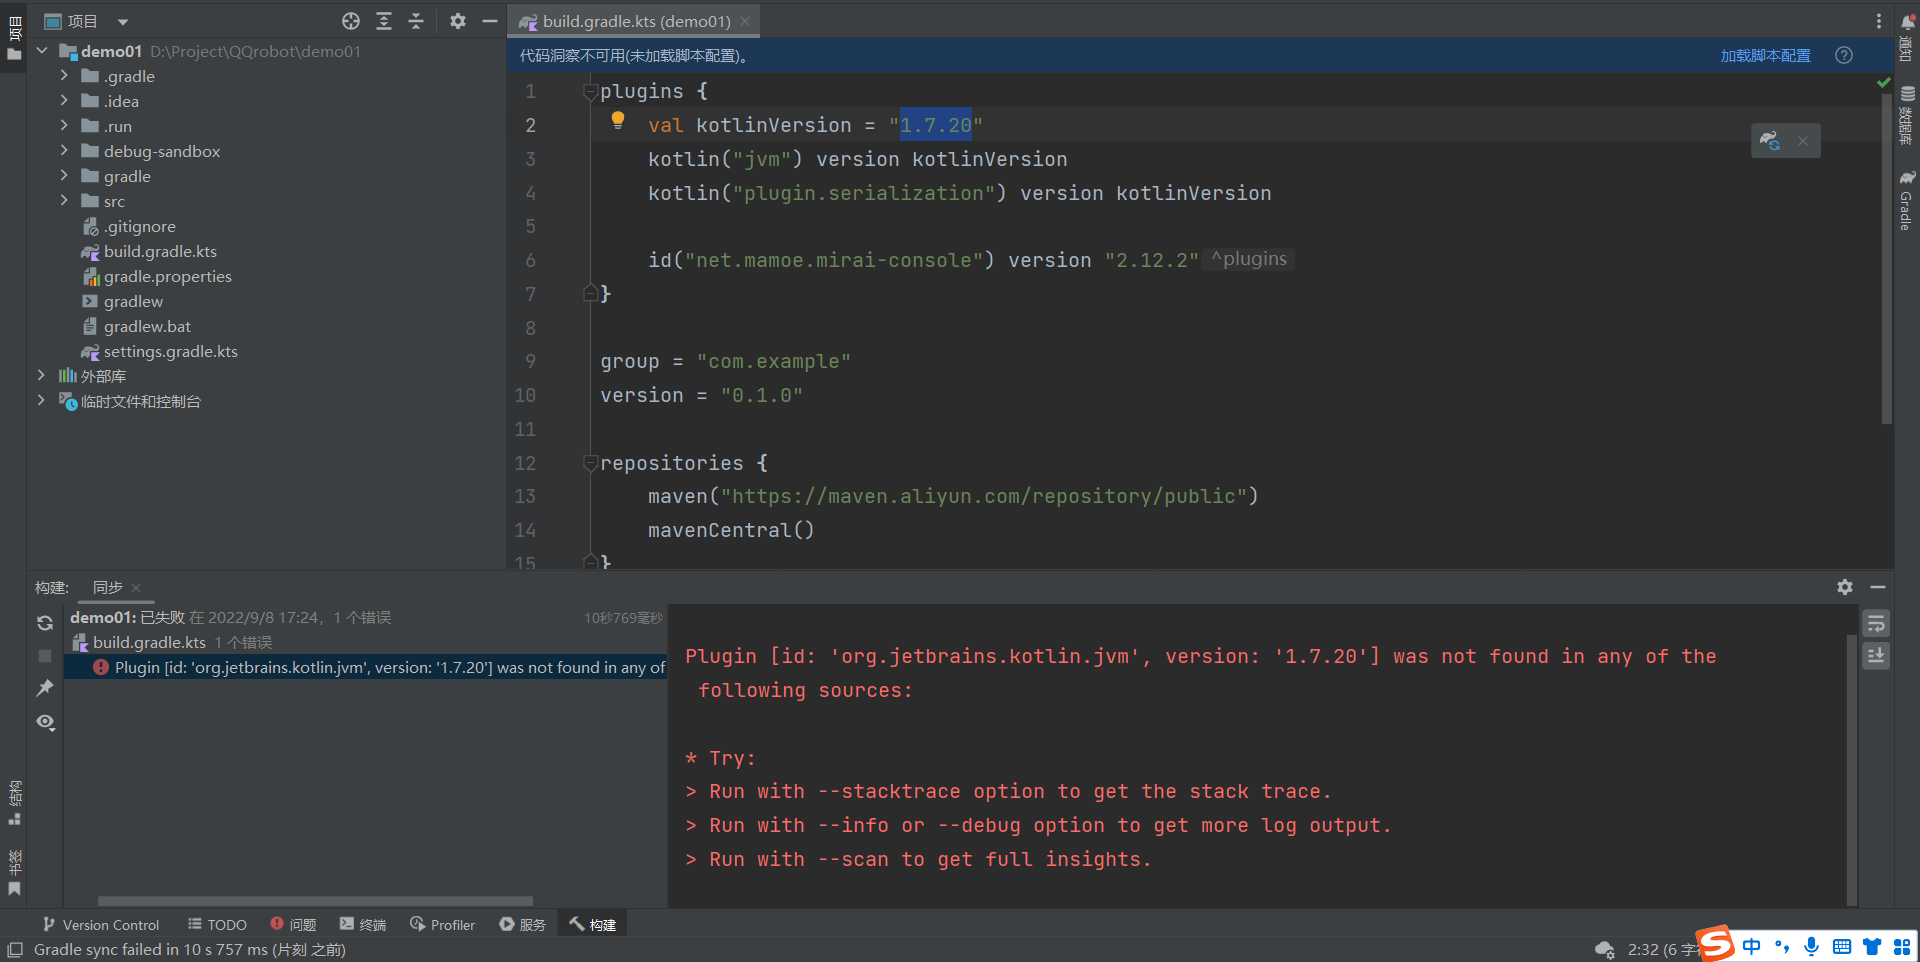
Task: Collapse the repositories block fold marker
Action: click(x=590, y=463)
